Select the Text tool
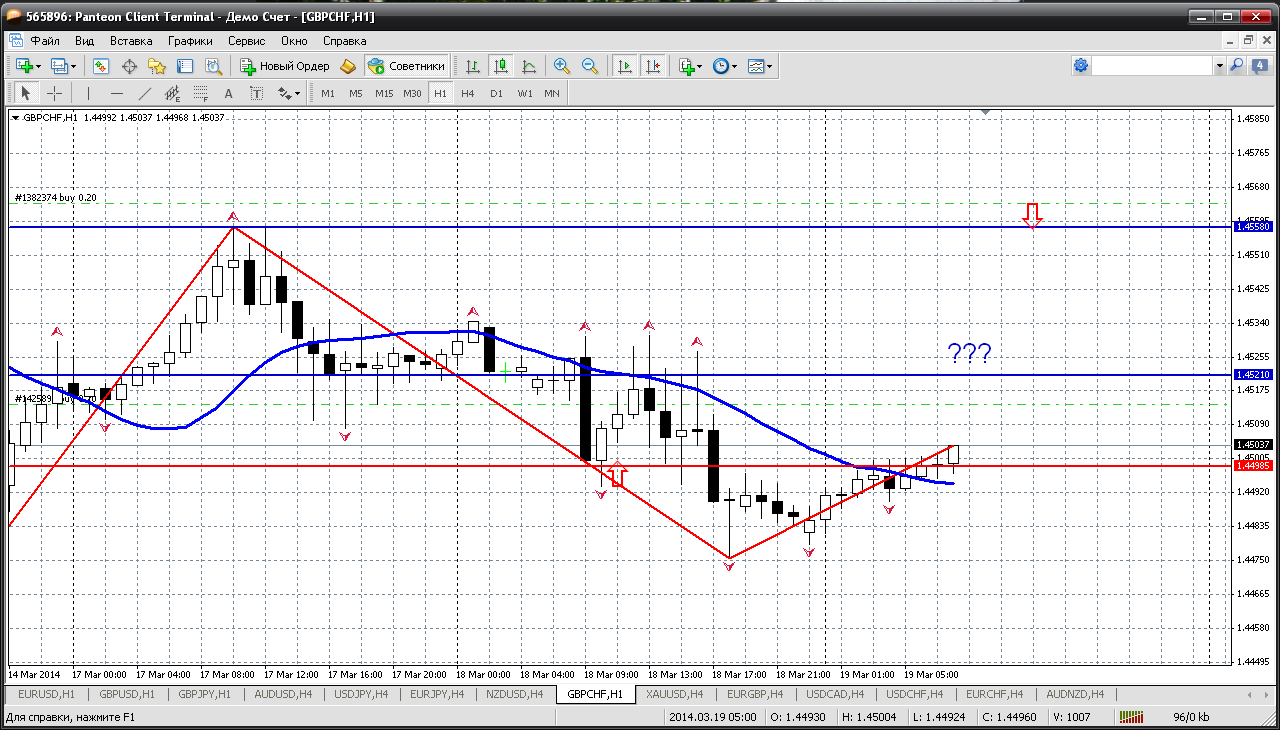This screenshot has width=1280, height=730. tap(228, 93)
